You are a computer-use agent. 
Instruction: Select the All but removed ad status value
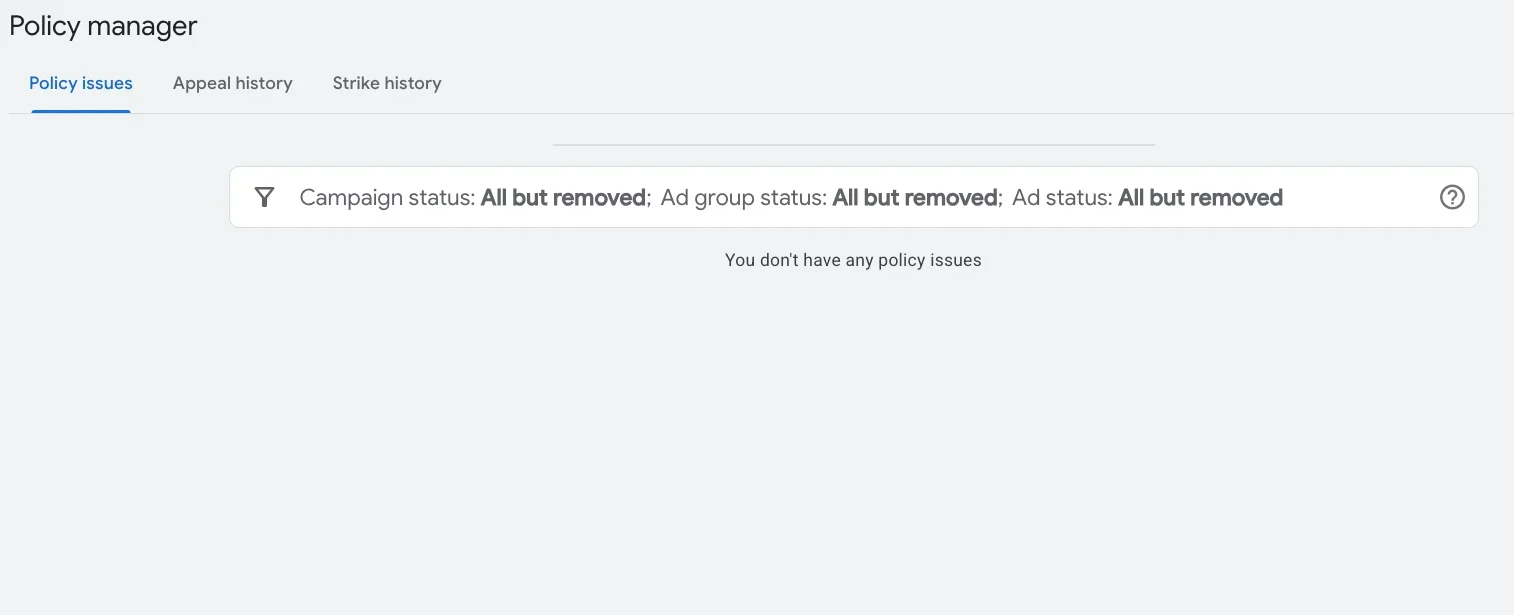1200,197
